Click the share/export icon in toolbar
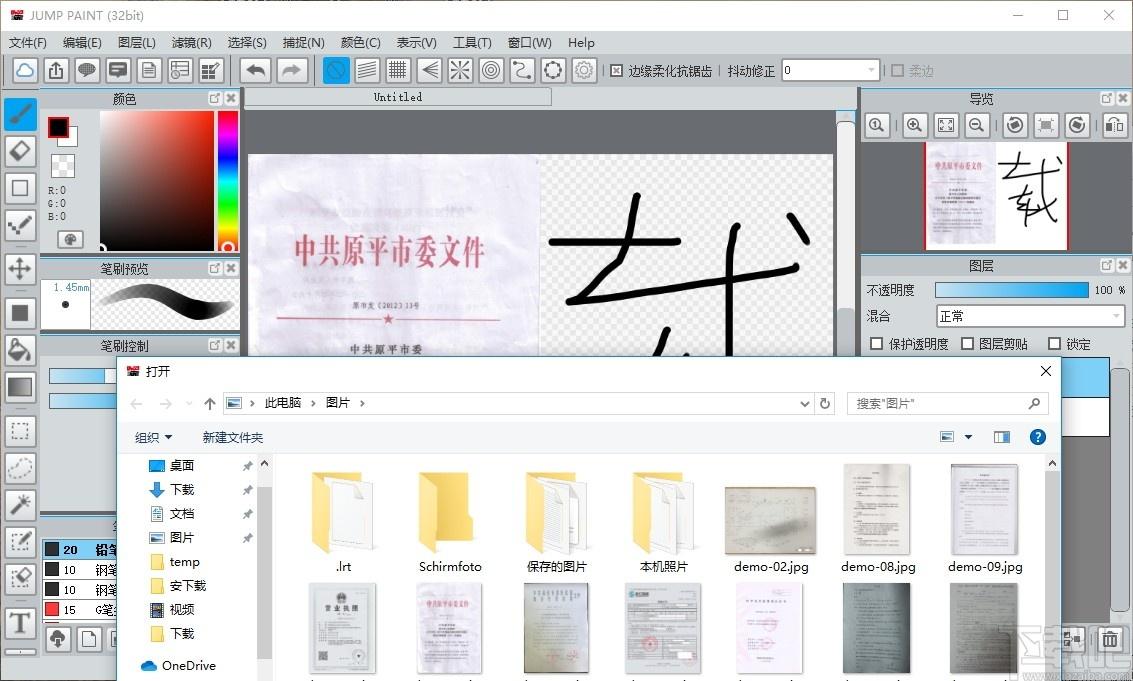1133x681 pixels. pyautogui.click(x=56, y=70)
